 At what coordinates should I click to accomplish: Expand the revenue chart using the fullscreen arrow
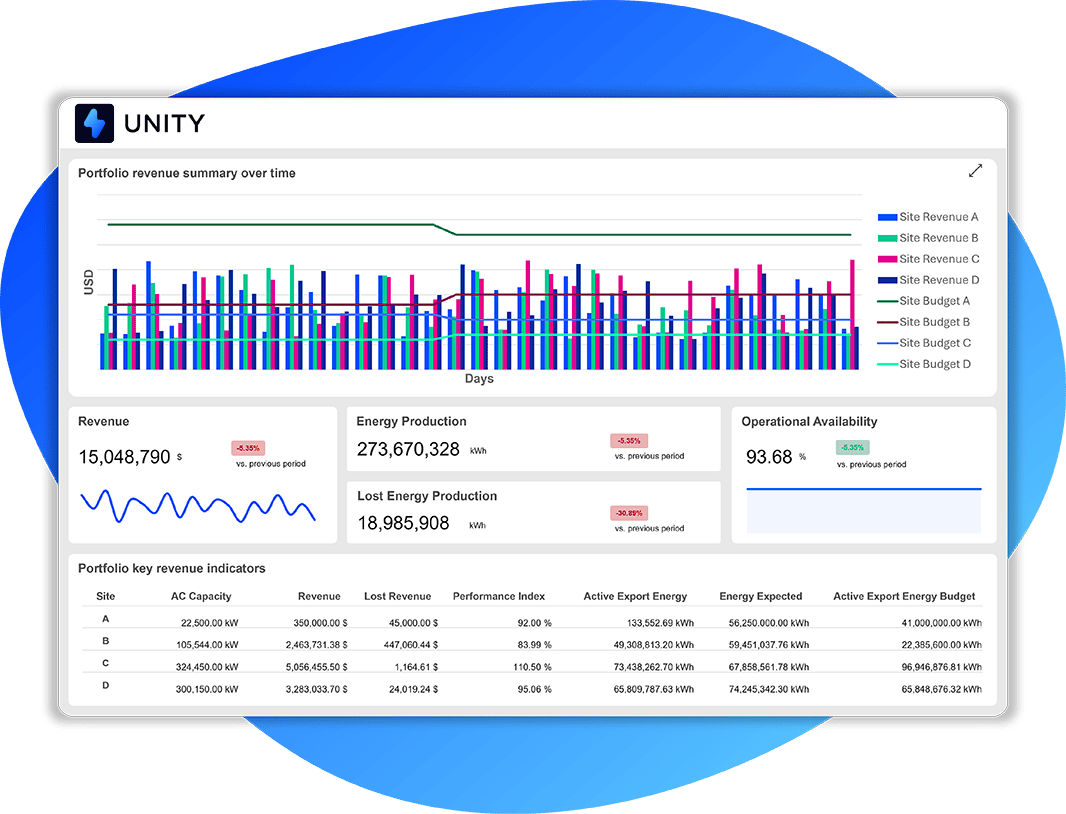coord(976,171)
